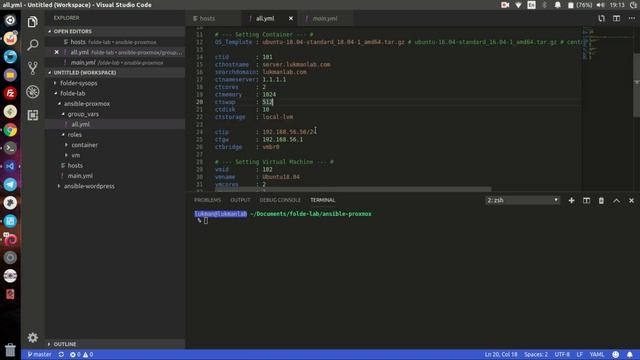Open the hosts file in explorer tree
This screenshot has height=360, width=640.
click(75, 166)
